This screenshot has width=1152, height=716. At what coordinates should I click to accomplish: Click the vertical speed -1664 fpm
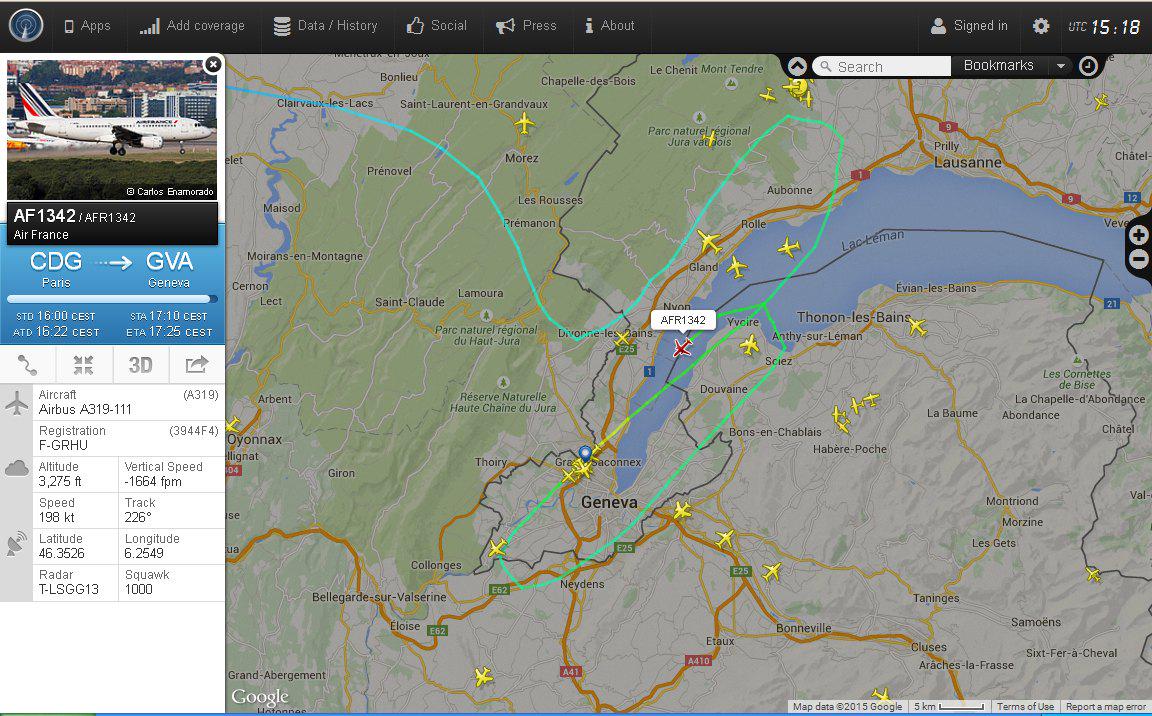point(153,482)
